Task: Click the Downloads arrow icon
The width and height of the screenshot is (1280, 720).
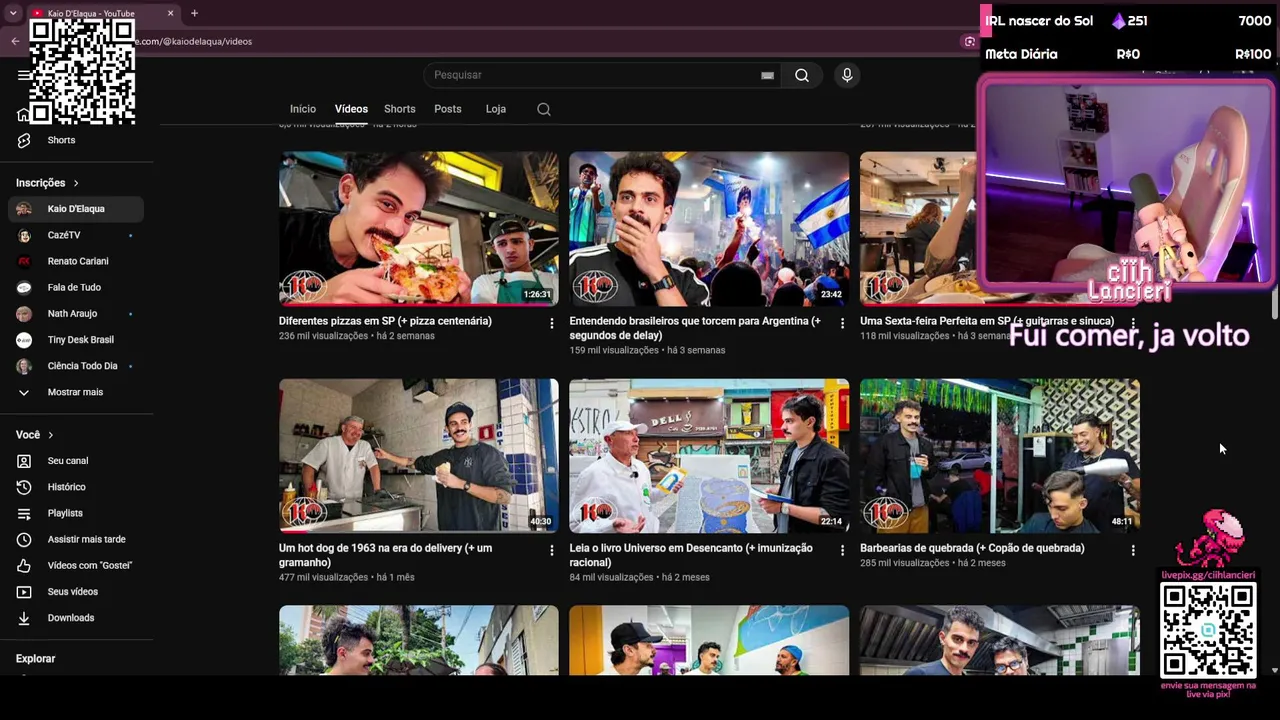Action: pos(24,618)
